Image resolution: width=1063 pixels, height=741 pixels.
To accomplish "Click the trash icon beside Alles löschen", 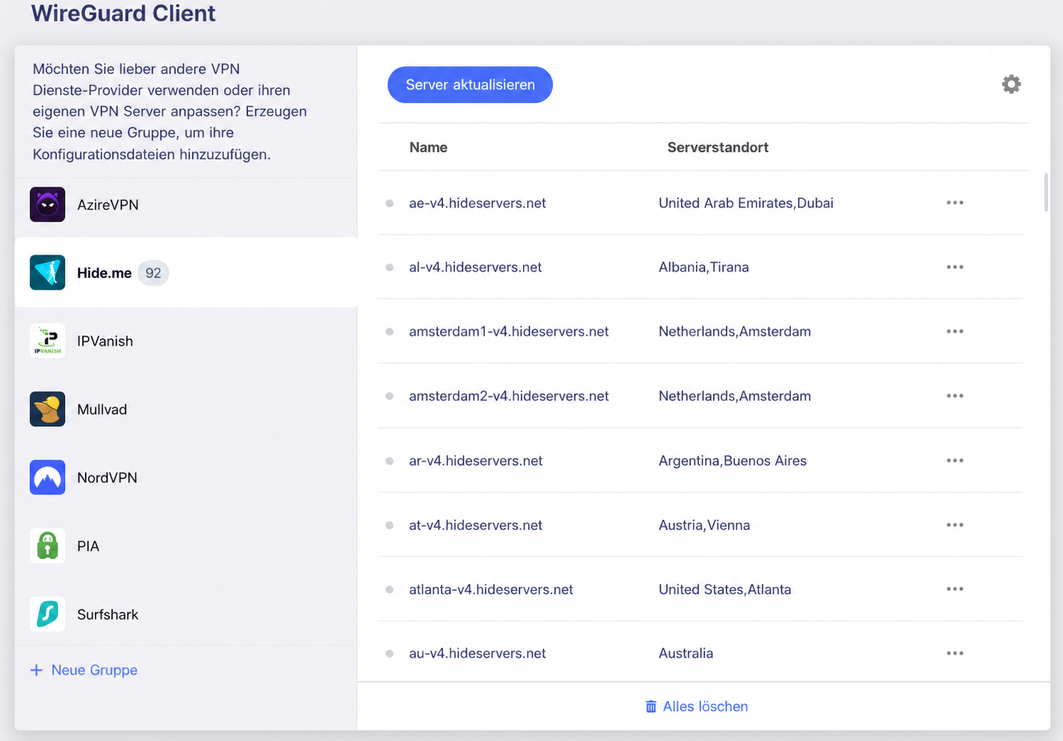I will [651, 706].
